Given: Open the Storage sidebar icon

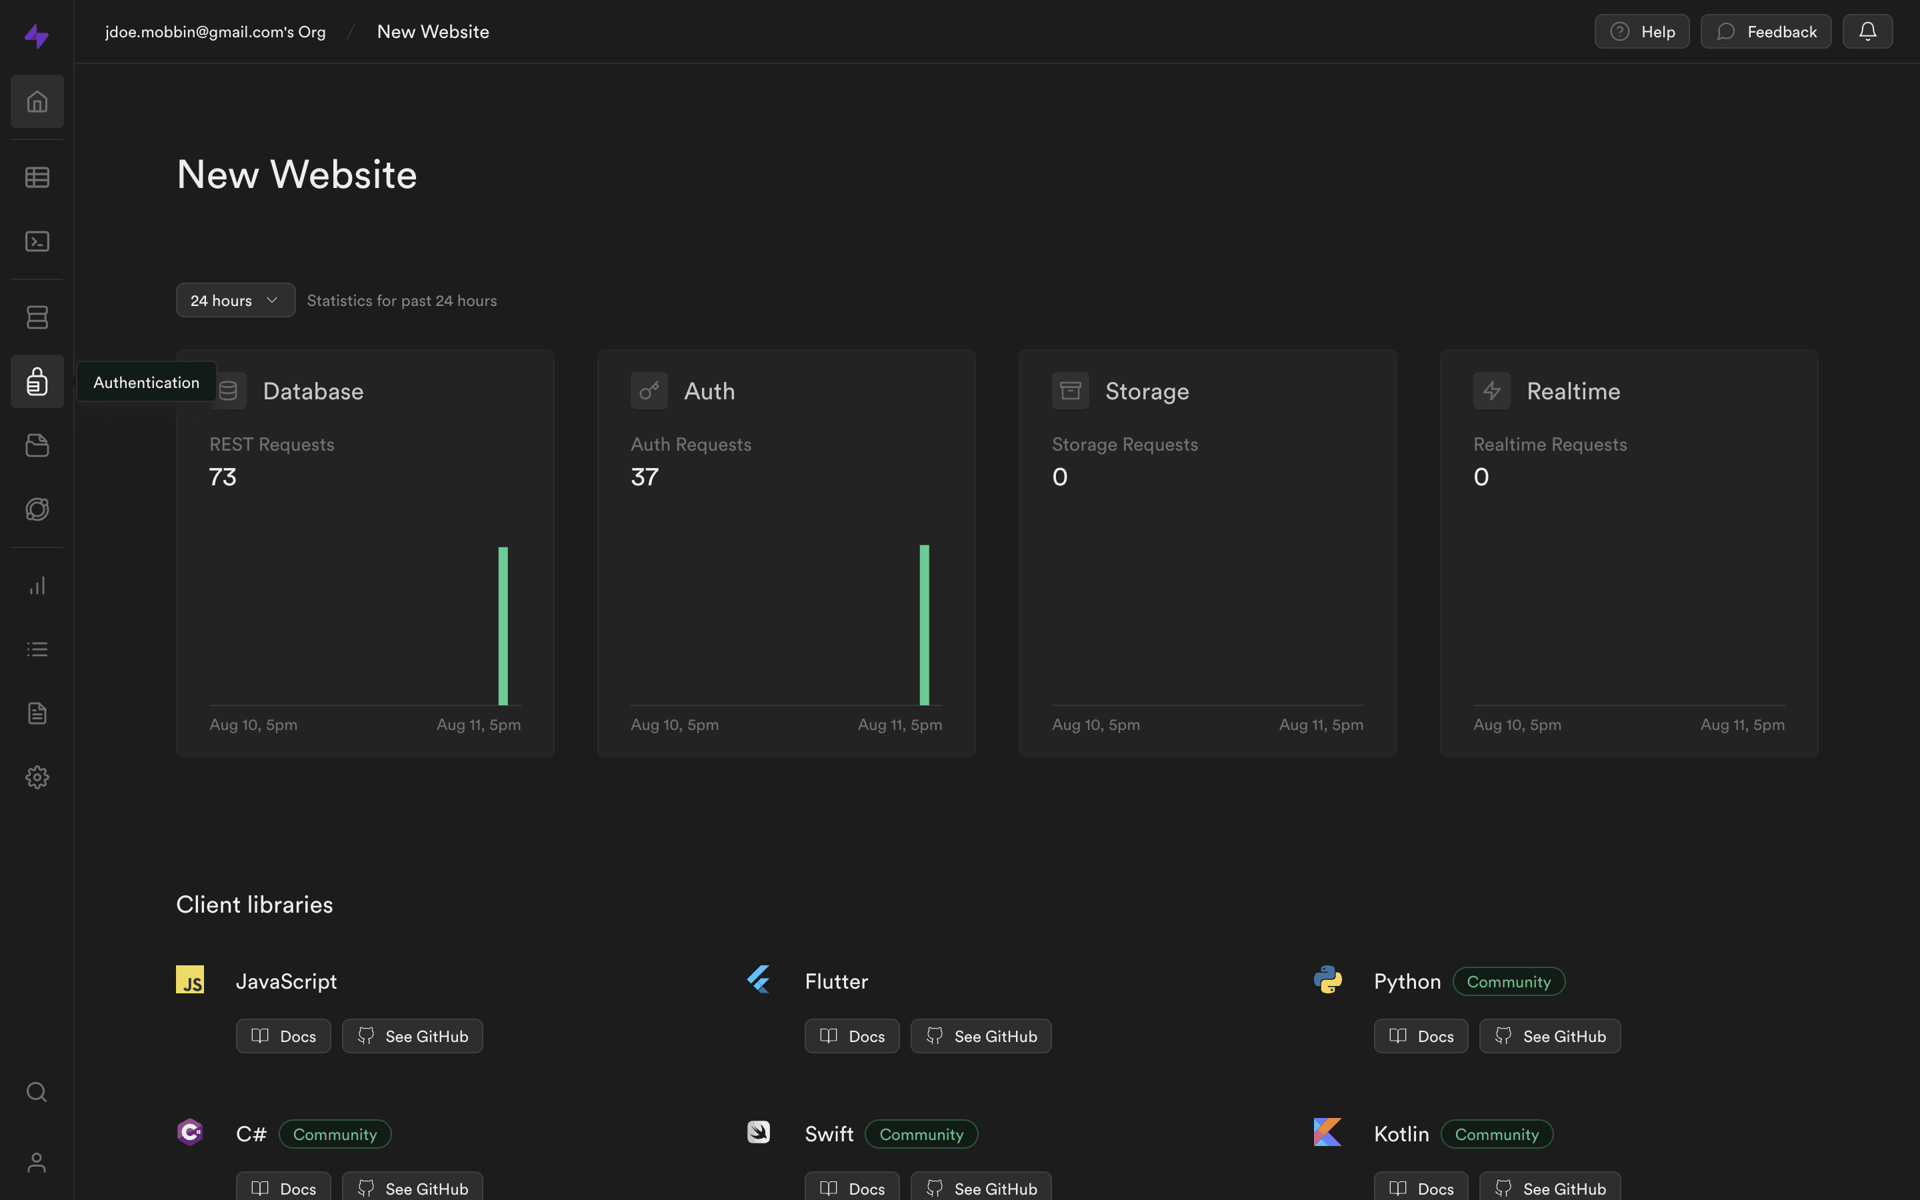Looking at the screenshot, I should pos(37,445).
